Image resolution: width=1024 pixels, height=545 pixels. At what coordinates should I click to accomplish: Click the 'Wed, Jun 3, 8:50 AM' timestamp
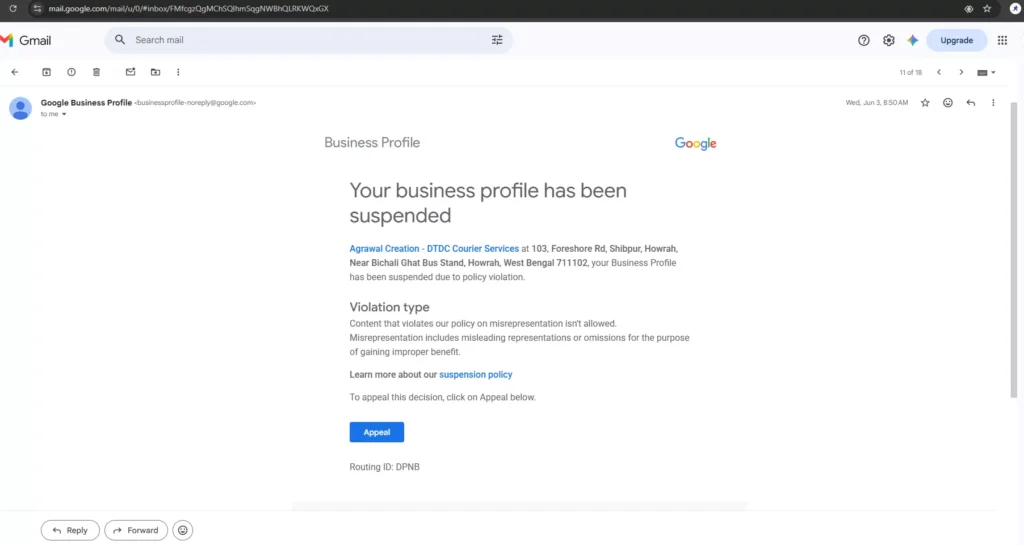tap(876, 102)
